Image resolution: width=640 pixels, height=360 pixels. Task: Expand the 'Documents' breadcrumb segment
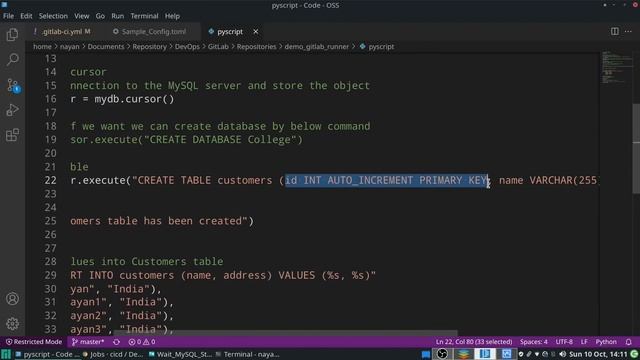point(106,47)
